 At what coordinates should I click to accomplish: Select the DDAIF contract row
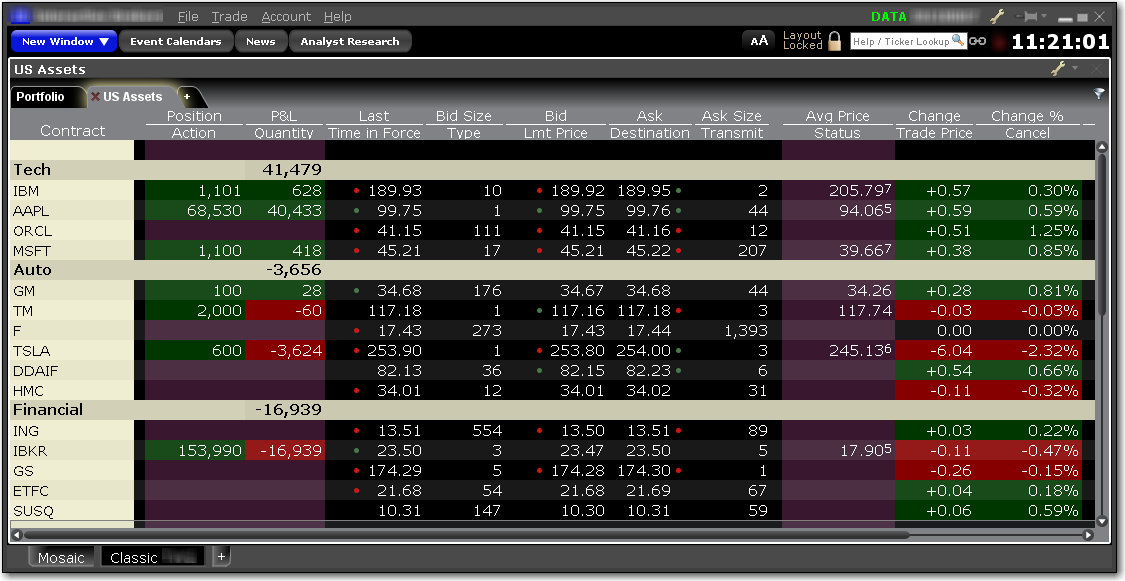point(553,371)
